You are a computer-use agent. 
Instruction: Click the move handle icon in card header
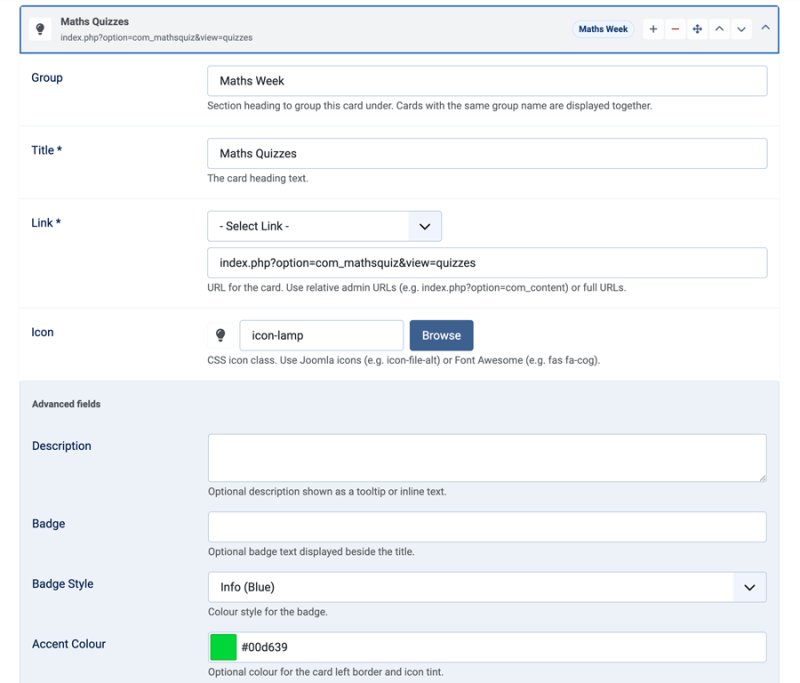click(x=697, y=29)
